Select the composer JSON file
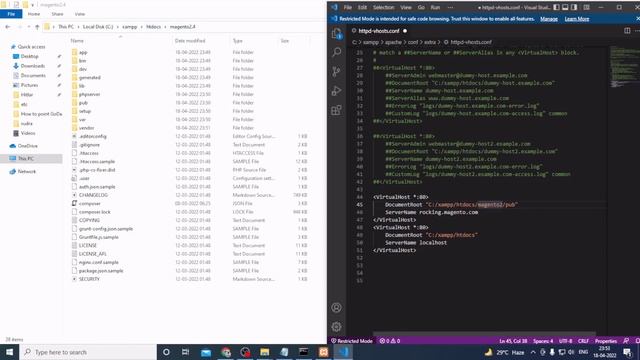Viewport: 640px width, 360px height. [x=89, y=203]
